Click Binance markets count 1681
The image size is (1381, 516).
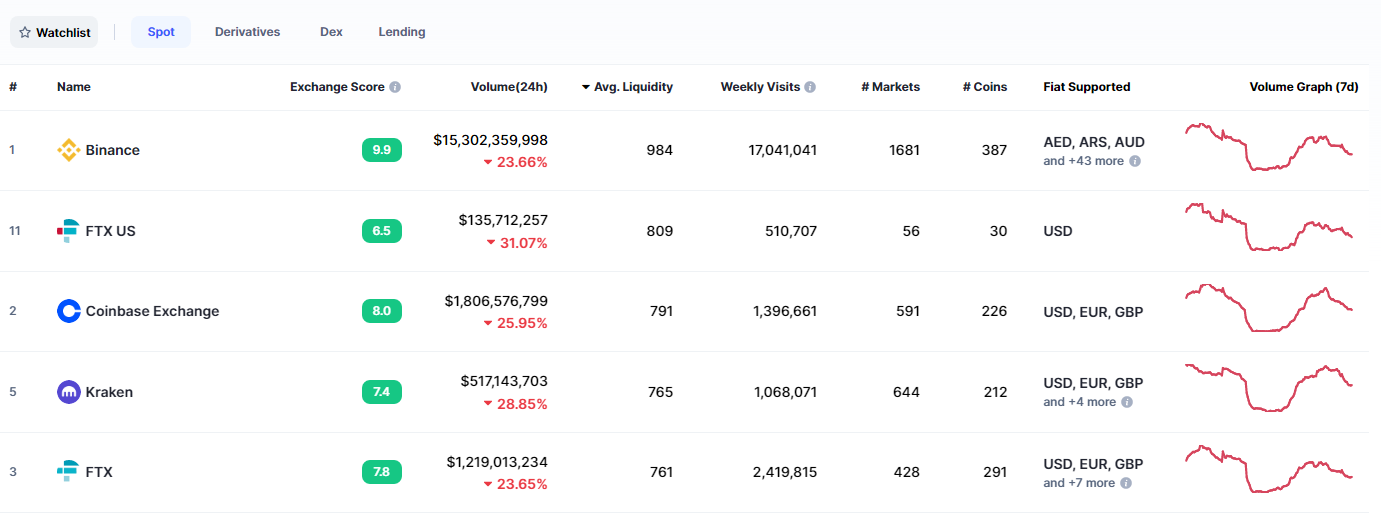pyautogui.click(x=904, y=150)
